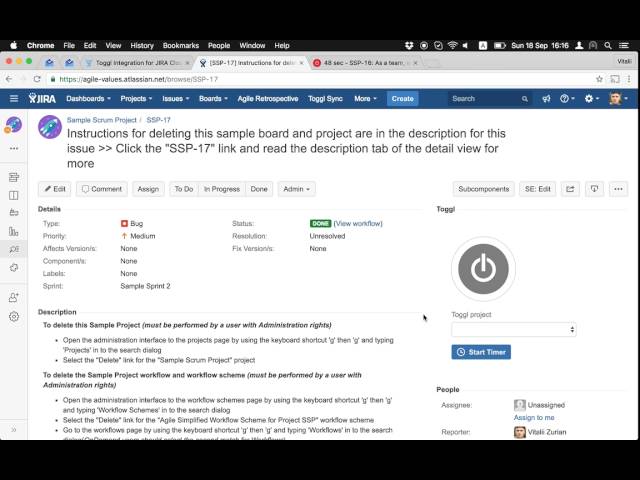Click the Create issue button
Screen dimensions: 640x480
tap(402, 98)
